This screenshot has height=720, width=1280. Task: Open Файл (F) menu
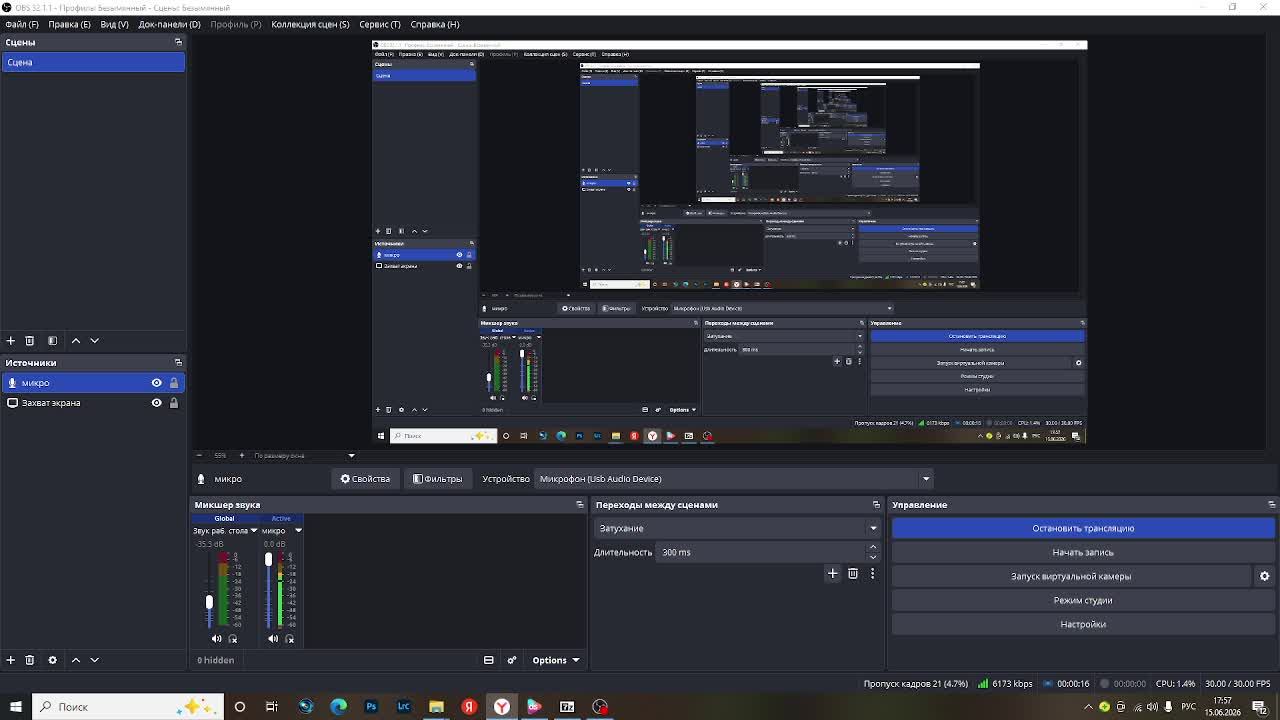(22, 24)
